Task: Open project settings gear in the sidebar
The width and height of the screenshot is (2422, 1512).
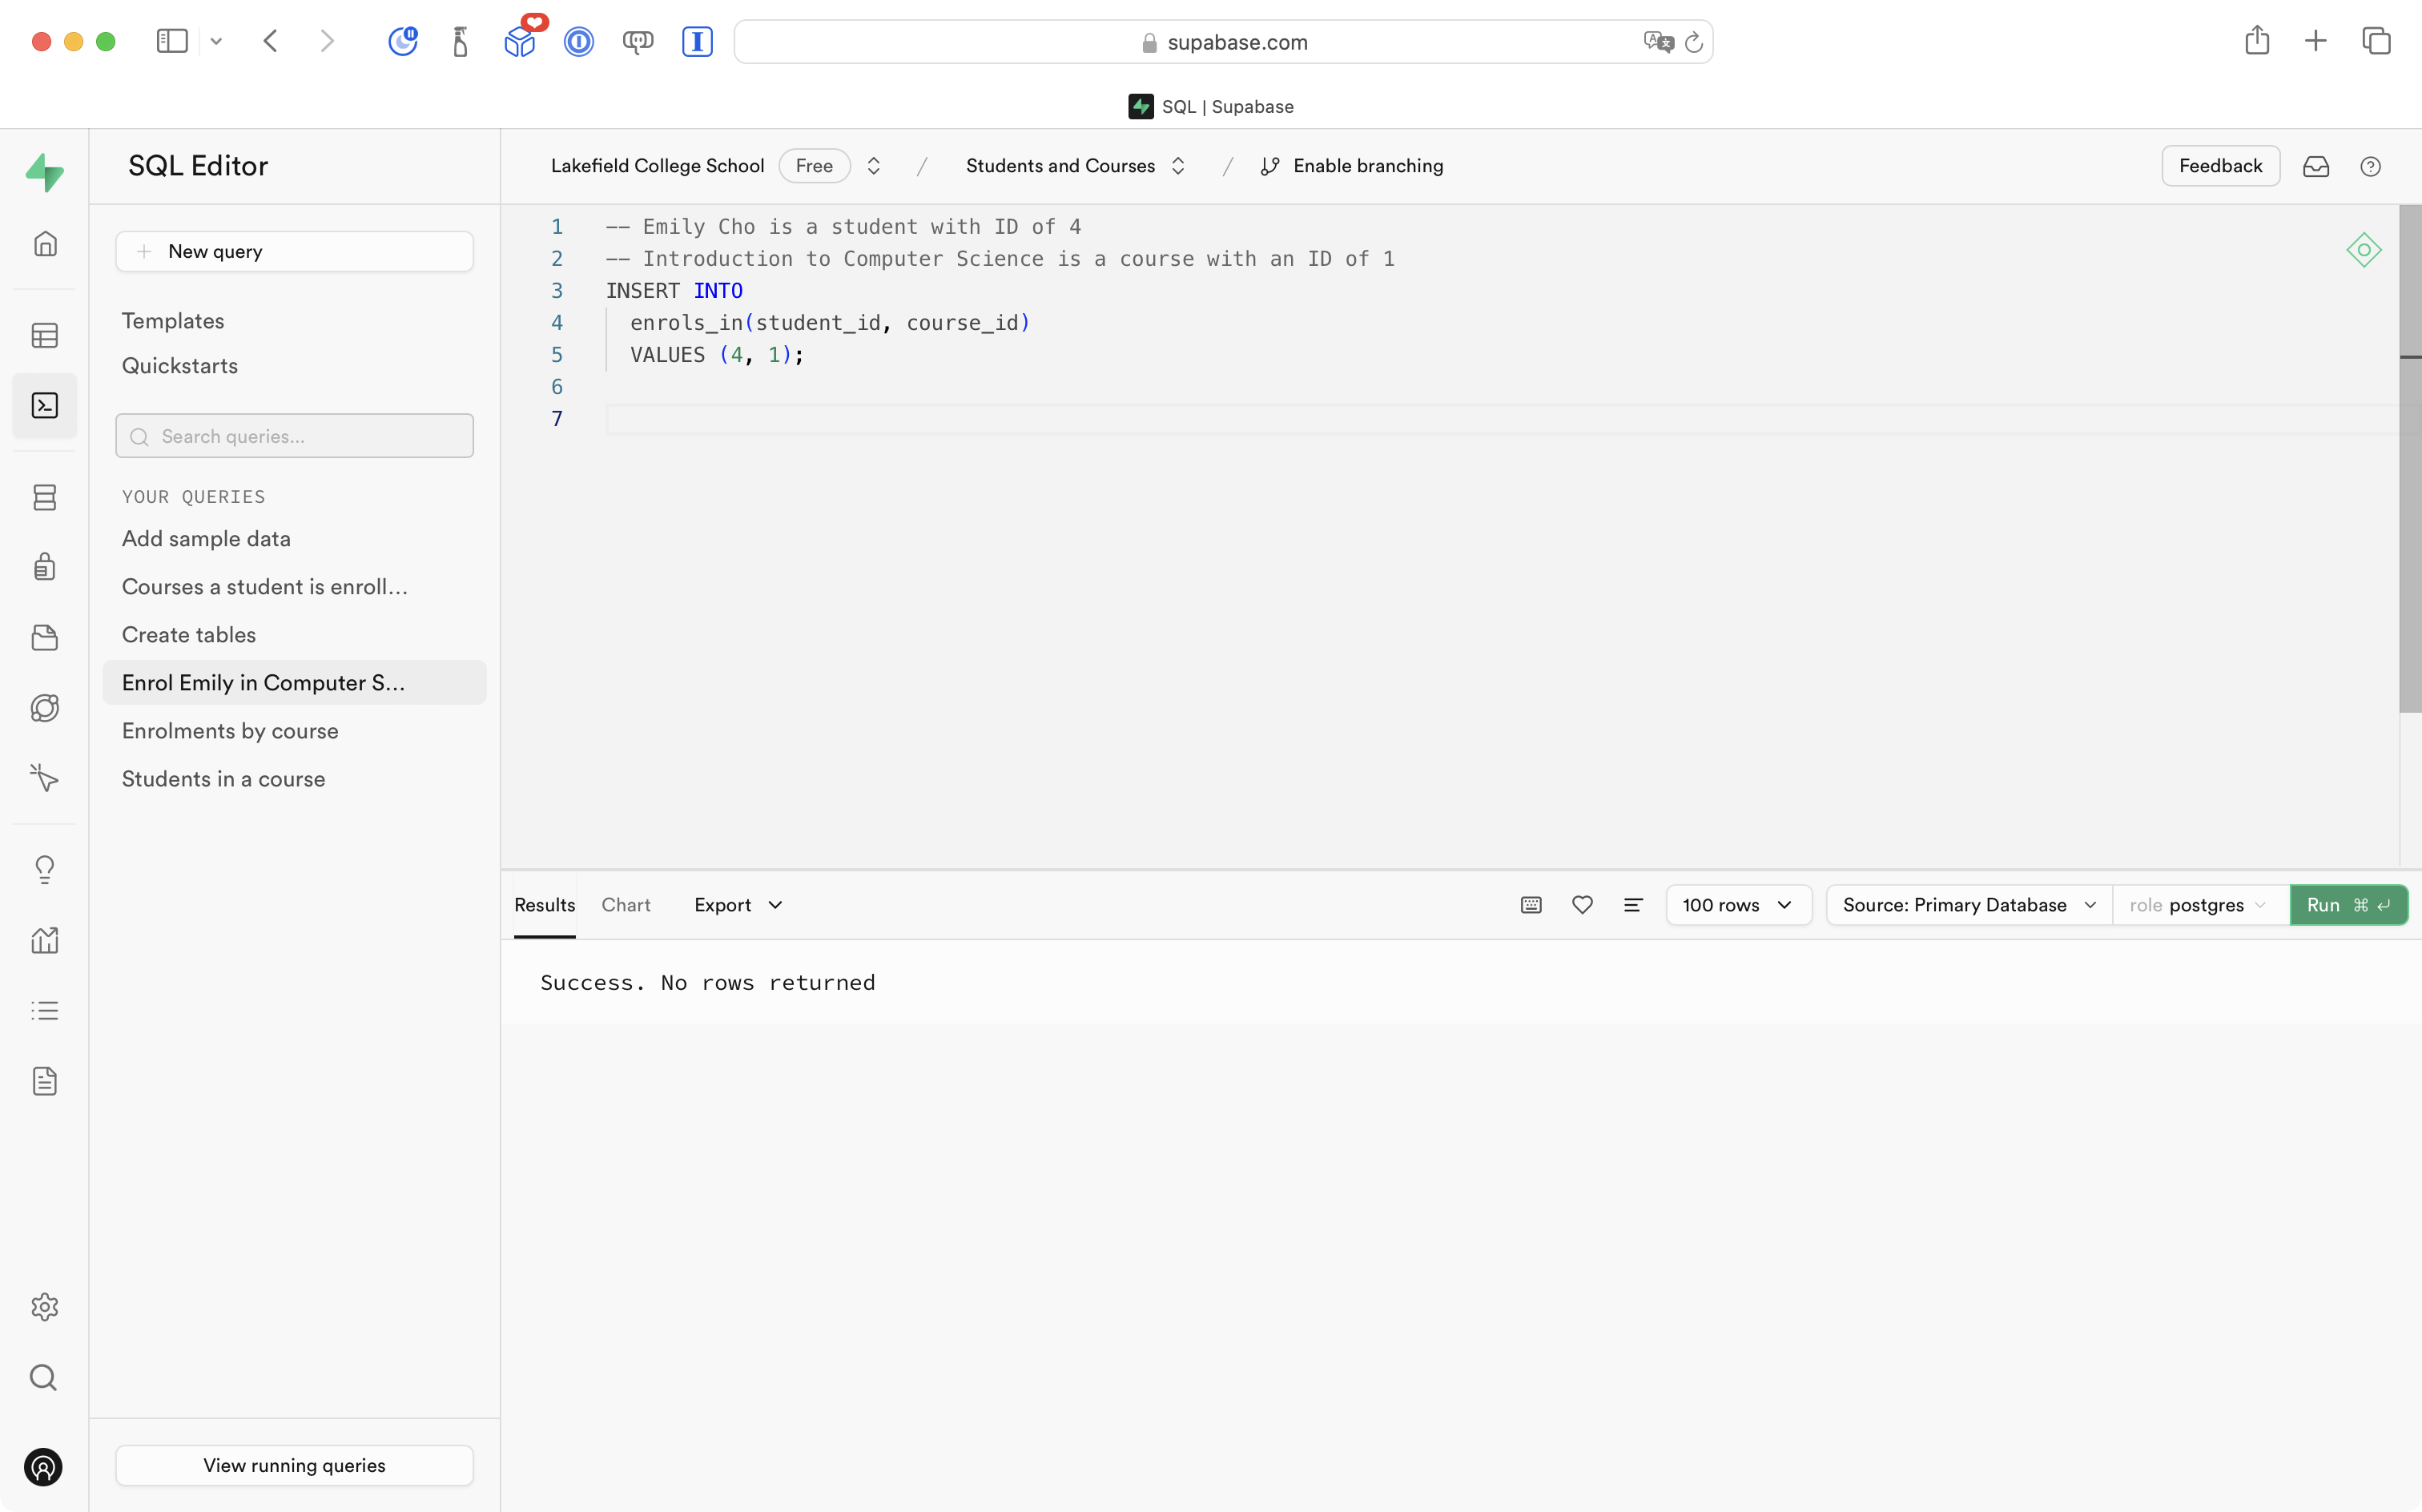Action: click(45, 1307)
